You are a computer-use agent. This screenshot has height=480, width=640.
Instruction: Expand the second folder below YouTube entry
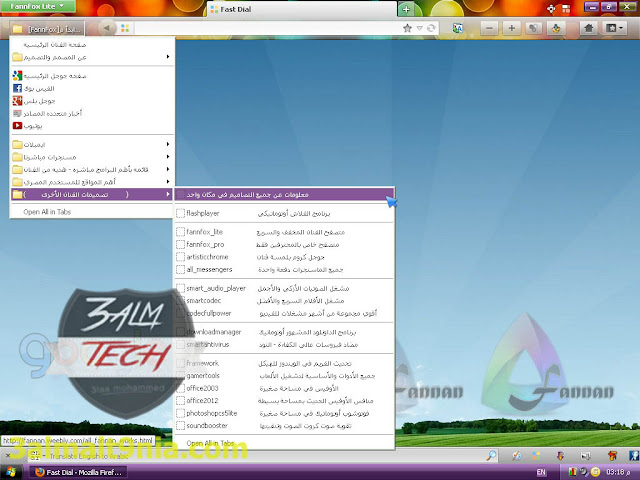[x=92, y=157]
